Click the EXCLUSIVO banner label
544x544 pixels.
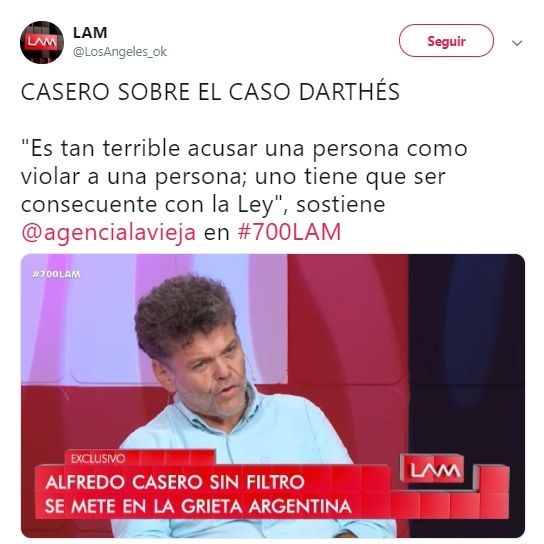pos(98,459)
